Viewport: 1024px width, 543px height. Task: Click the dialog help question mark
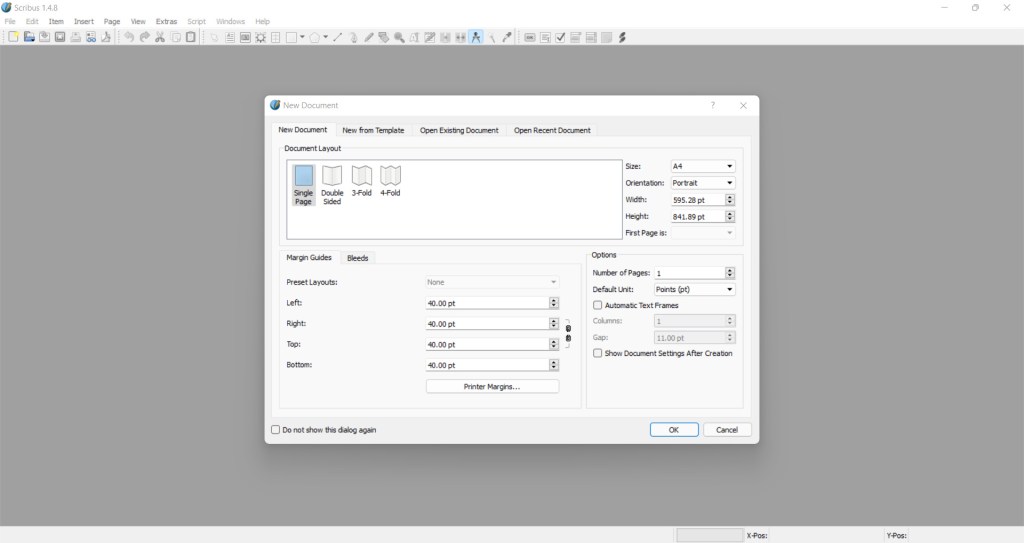tap(712, 105)
